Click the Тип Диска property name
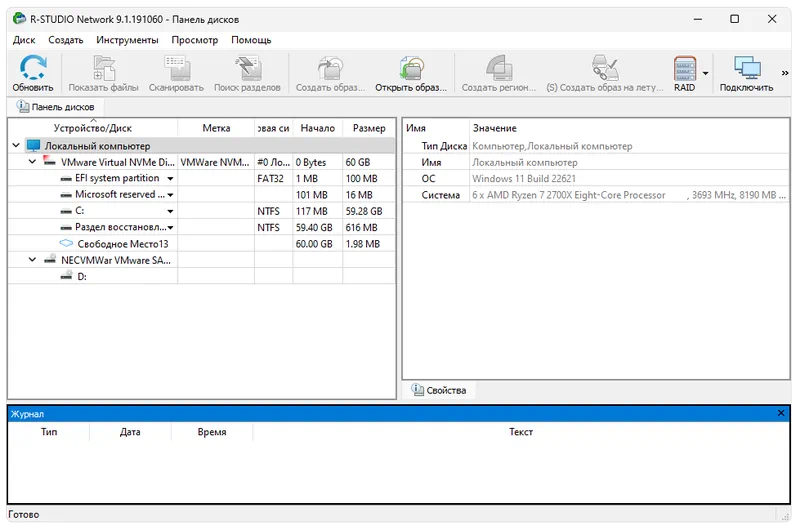The width and height of the screenshot is (800, 530). (x=444, y=146)
